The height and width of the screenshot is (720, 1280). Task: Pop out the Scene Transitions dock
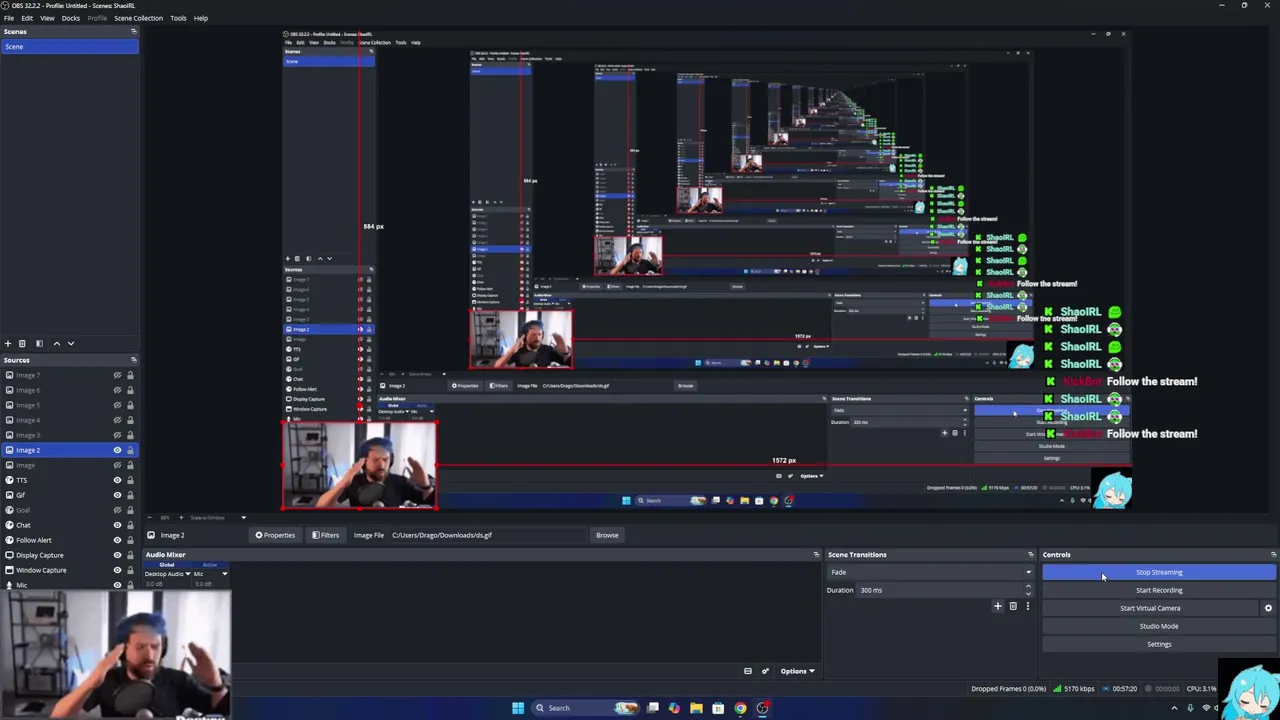pyautogui.click(x=1030, y=554)
